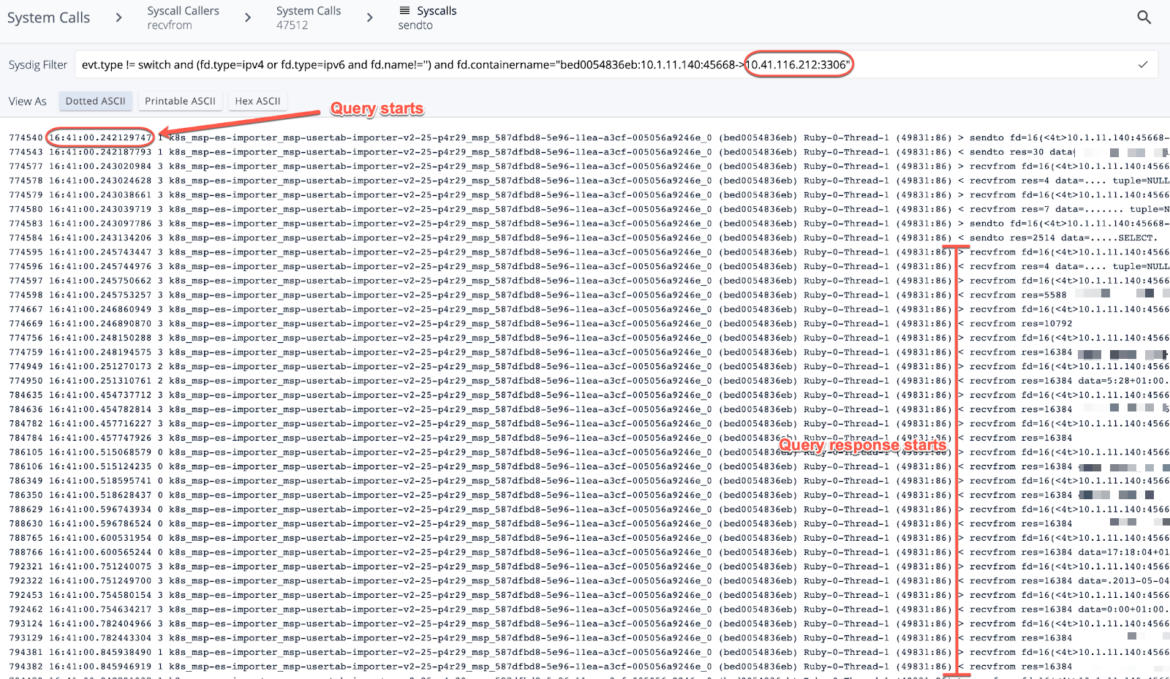Click the chevron between recvfrom and System Calls 47512
This screenshot has height=679, width=1170.
pyautogui.click(x=249, y=17)
